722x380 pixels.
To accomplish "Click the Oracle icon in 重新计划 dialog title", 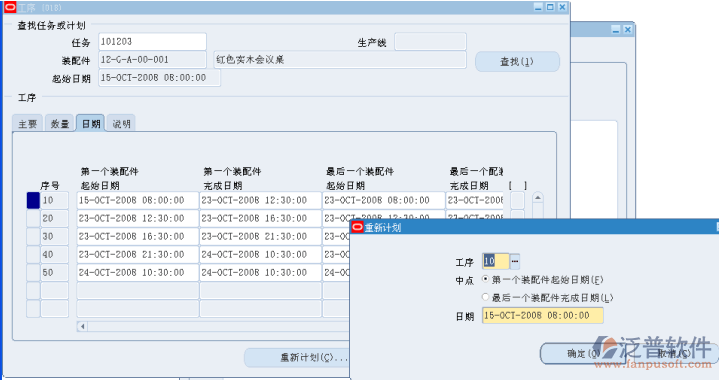I will point(357,227).
